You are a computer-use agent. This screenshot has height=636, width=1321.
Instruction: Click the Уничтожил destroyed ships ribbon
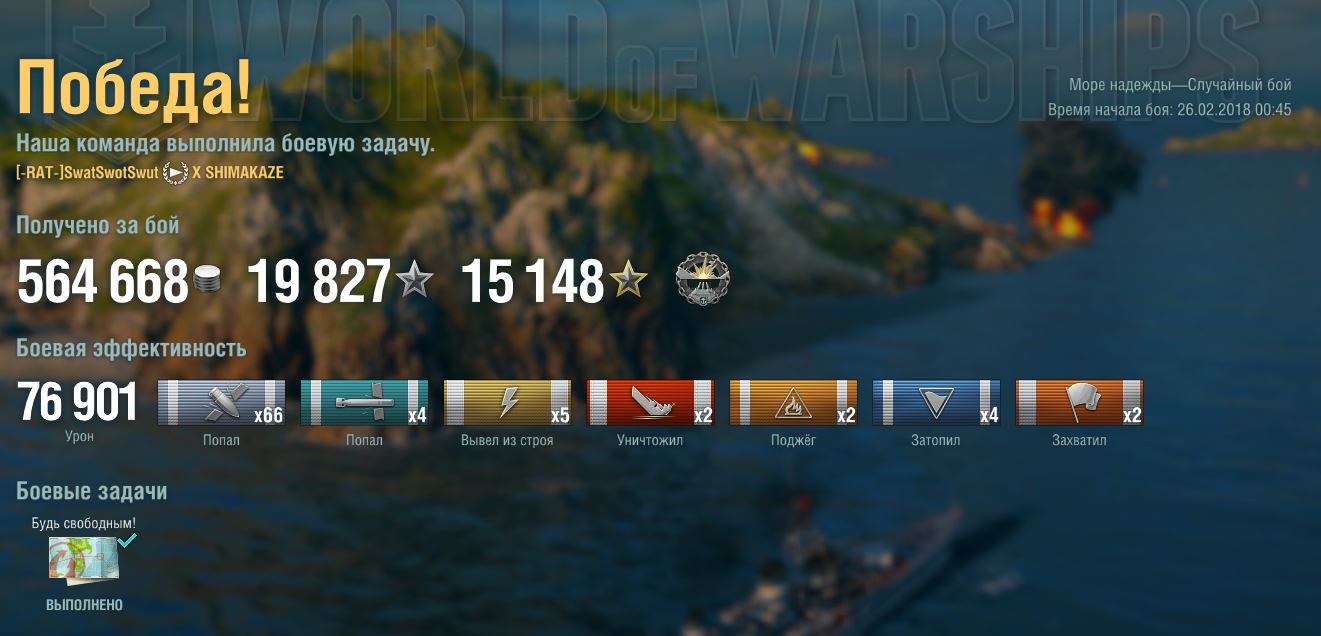click(x=650, y=403)
